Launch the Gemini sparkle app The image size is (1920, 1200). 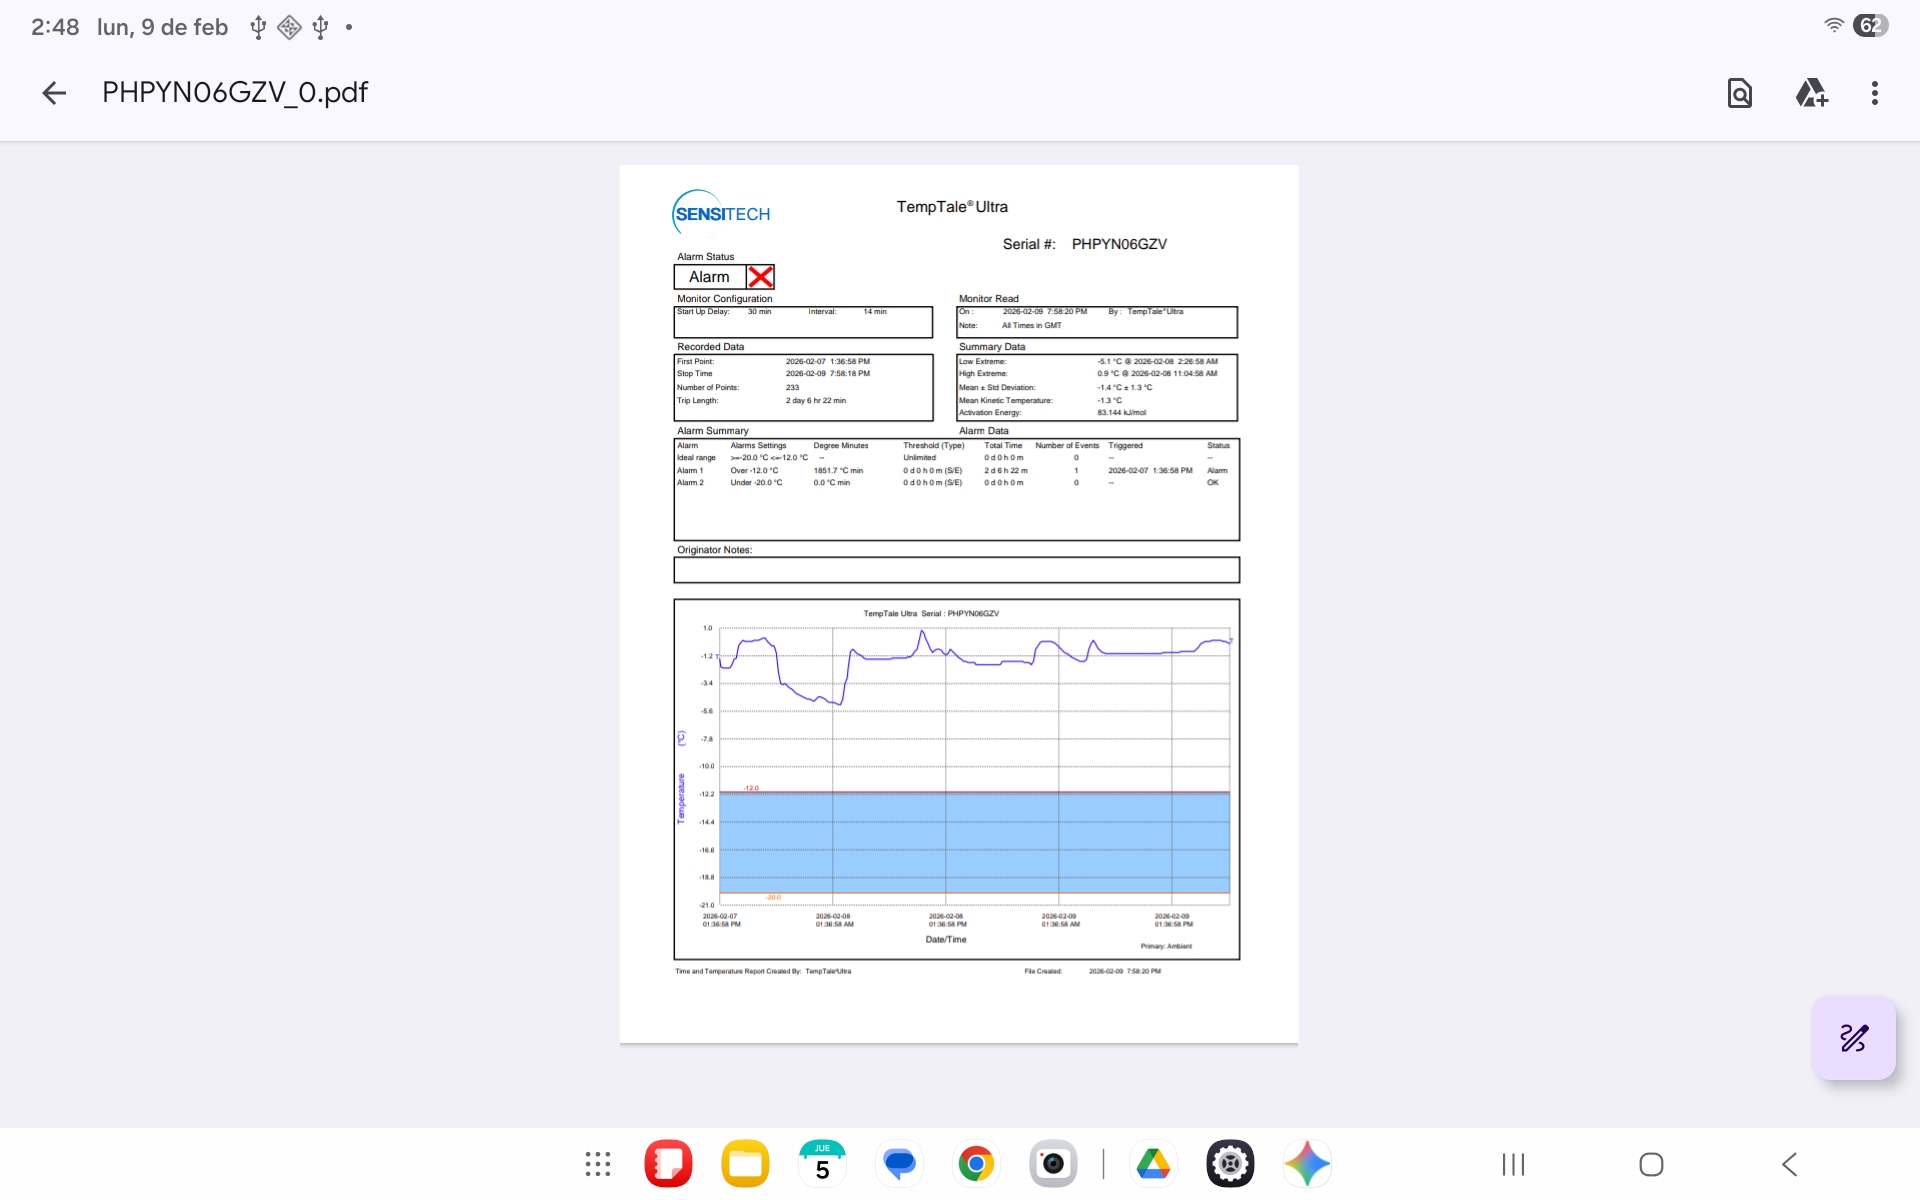point(1307,1164)
